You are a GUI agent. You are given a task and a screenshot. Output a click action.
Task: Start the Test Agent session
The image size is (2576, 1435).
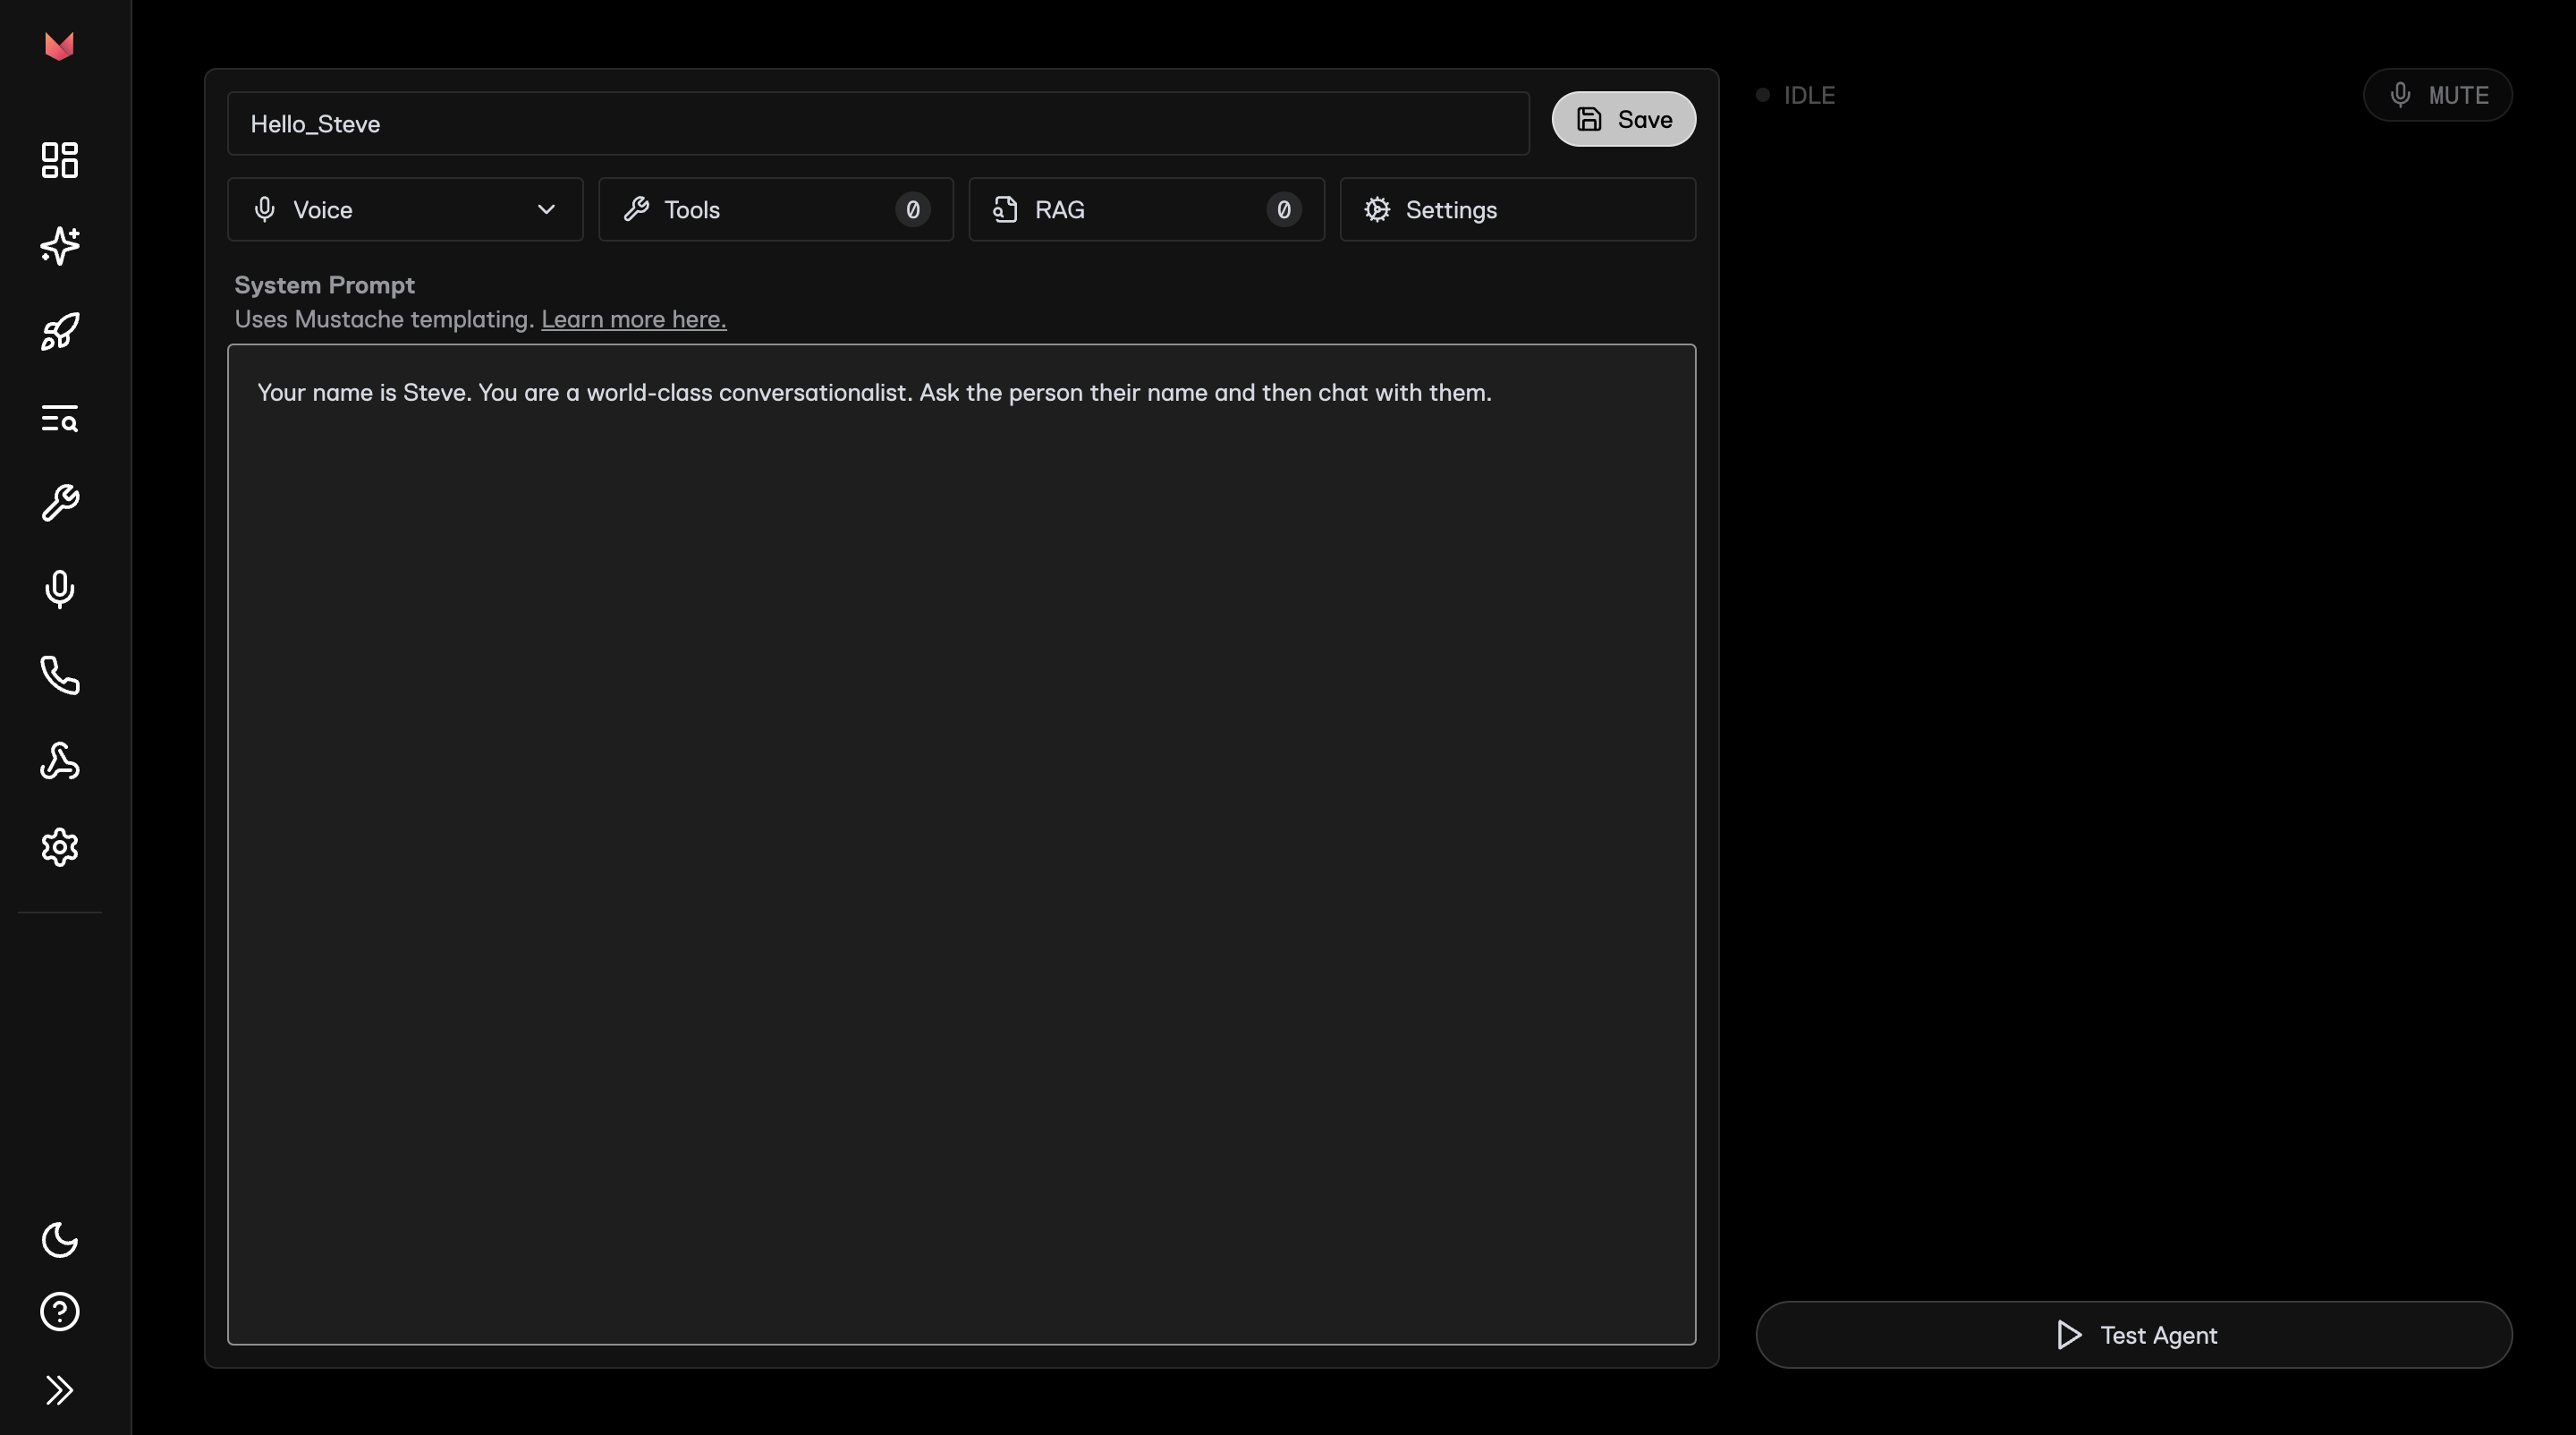click(x=2133, y=1335)
